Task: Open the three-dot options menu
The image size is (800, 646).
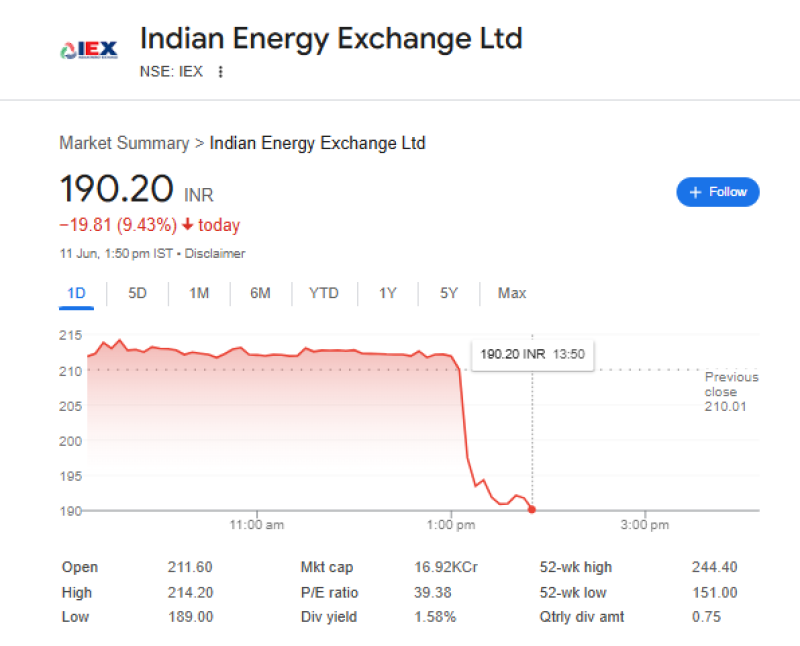Action: 220,71
